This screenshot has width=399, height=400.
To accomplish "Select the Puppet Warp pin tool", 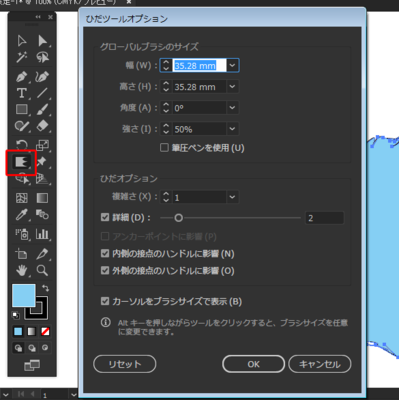I will [42, 162].
